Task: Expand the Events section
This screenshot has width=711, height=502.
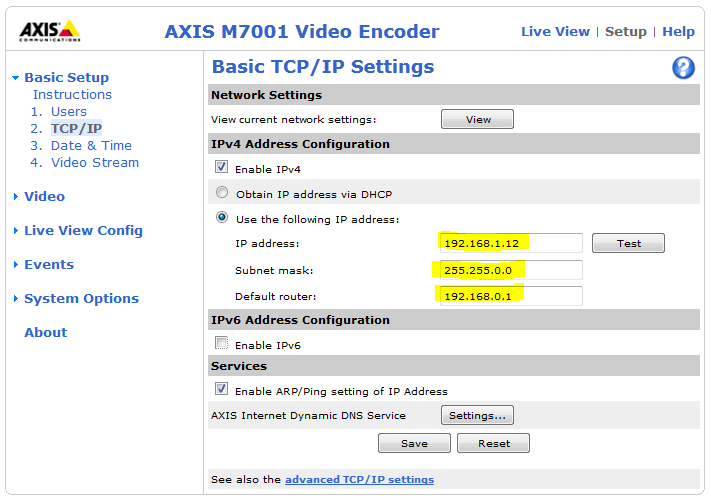Action: point(49,265)
